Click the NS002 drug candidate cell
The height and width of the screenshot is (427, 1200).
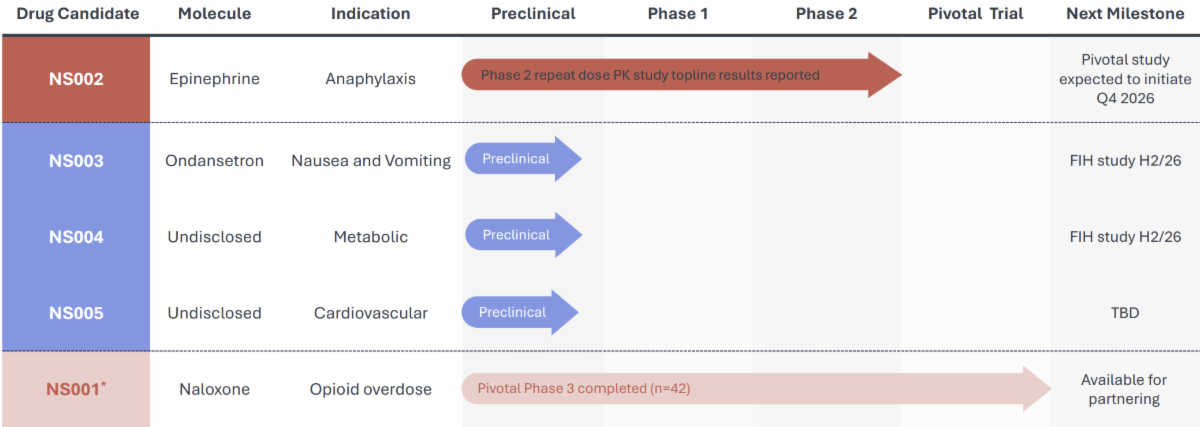pyautogui.click(x=76, y=79)
